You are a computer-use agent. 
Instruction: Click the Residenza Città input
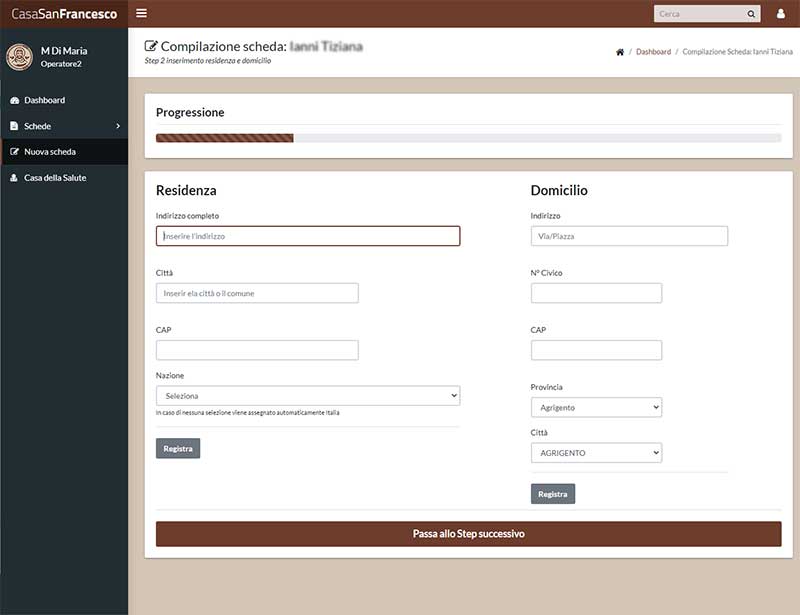[x=257, y=293]
